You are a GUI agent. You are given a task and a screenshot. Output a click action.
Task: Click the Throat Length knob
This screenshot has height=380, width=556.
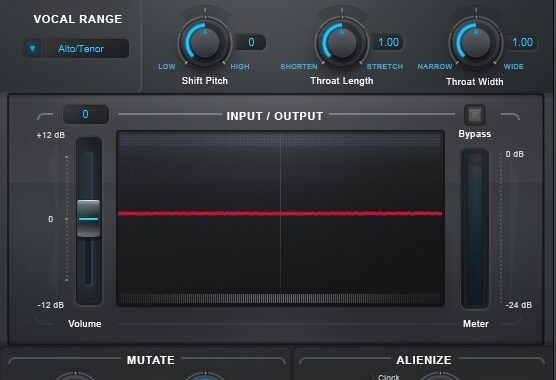click(342, 42)
